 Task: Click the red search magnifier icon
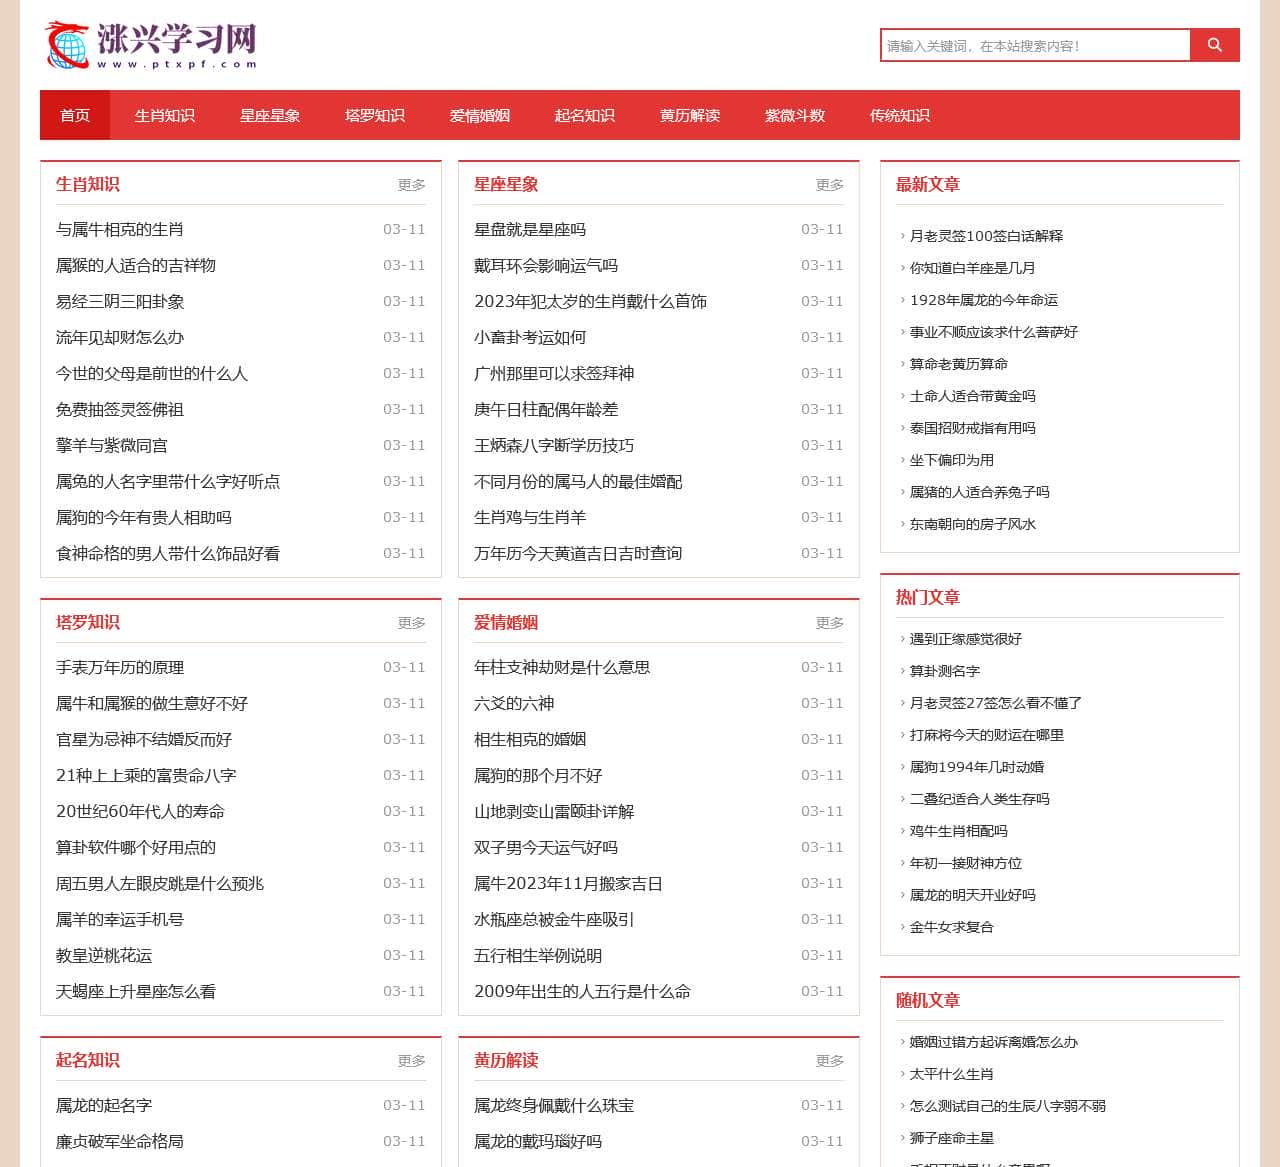click(x=1215, y=45)
